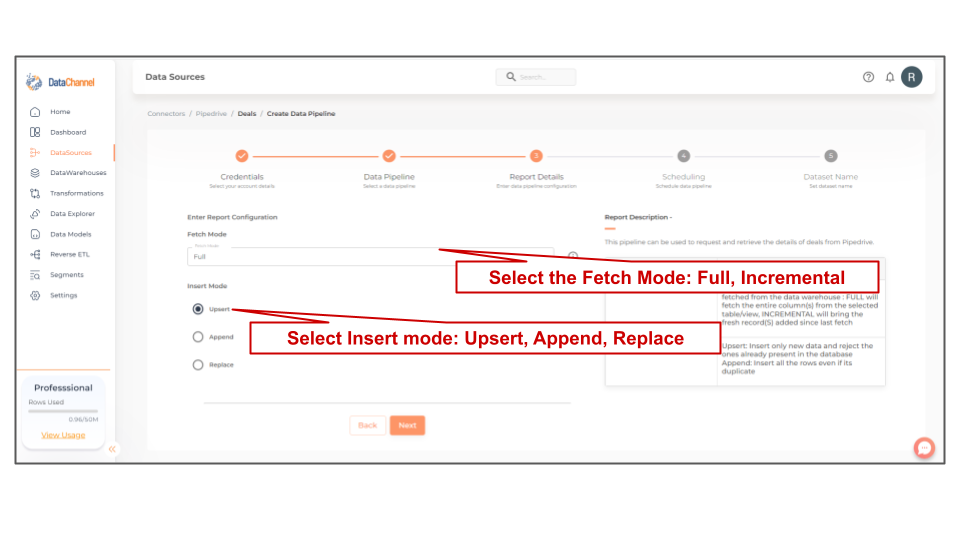Select the Replace insert mode
Screen dimensions: 960x540
click(198, 365)
